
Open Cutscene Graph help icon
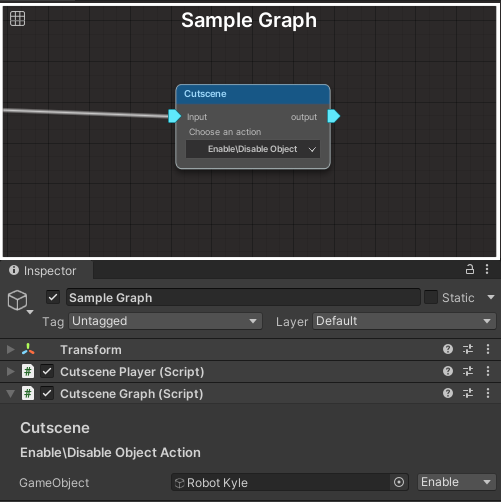point(448,393)
